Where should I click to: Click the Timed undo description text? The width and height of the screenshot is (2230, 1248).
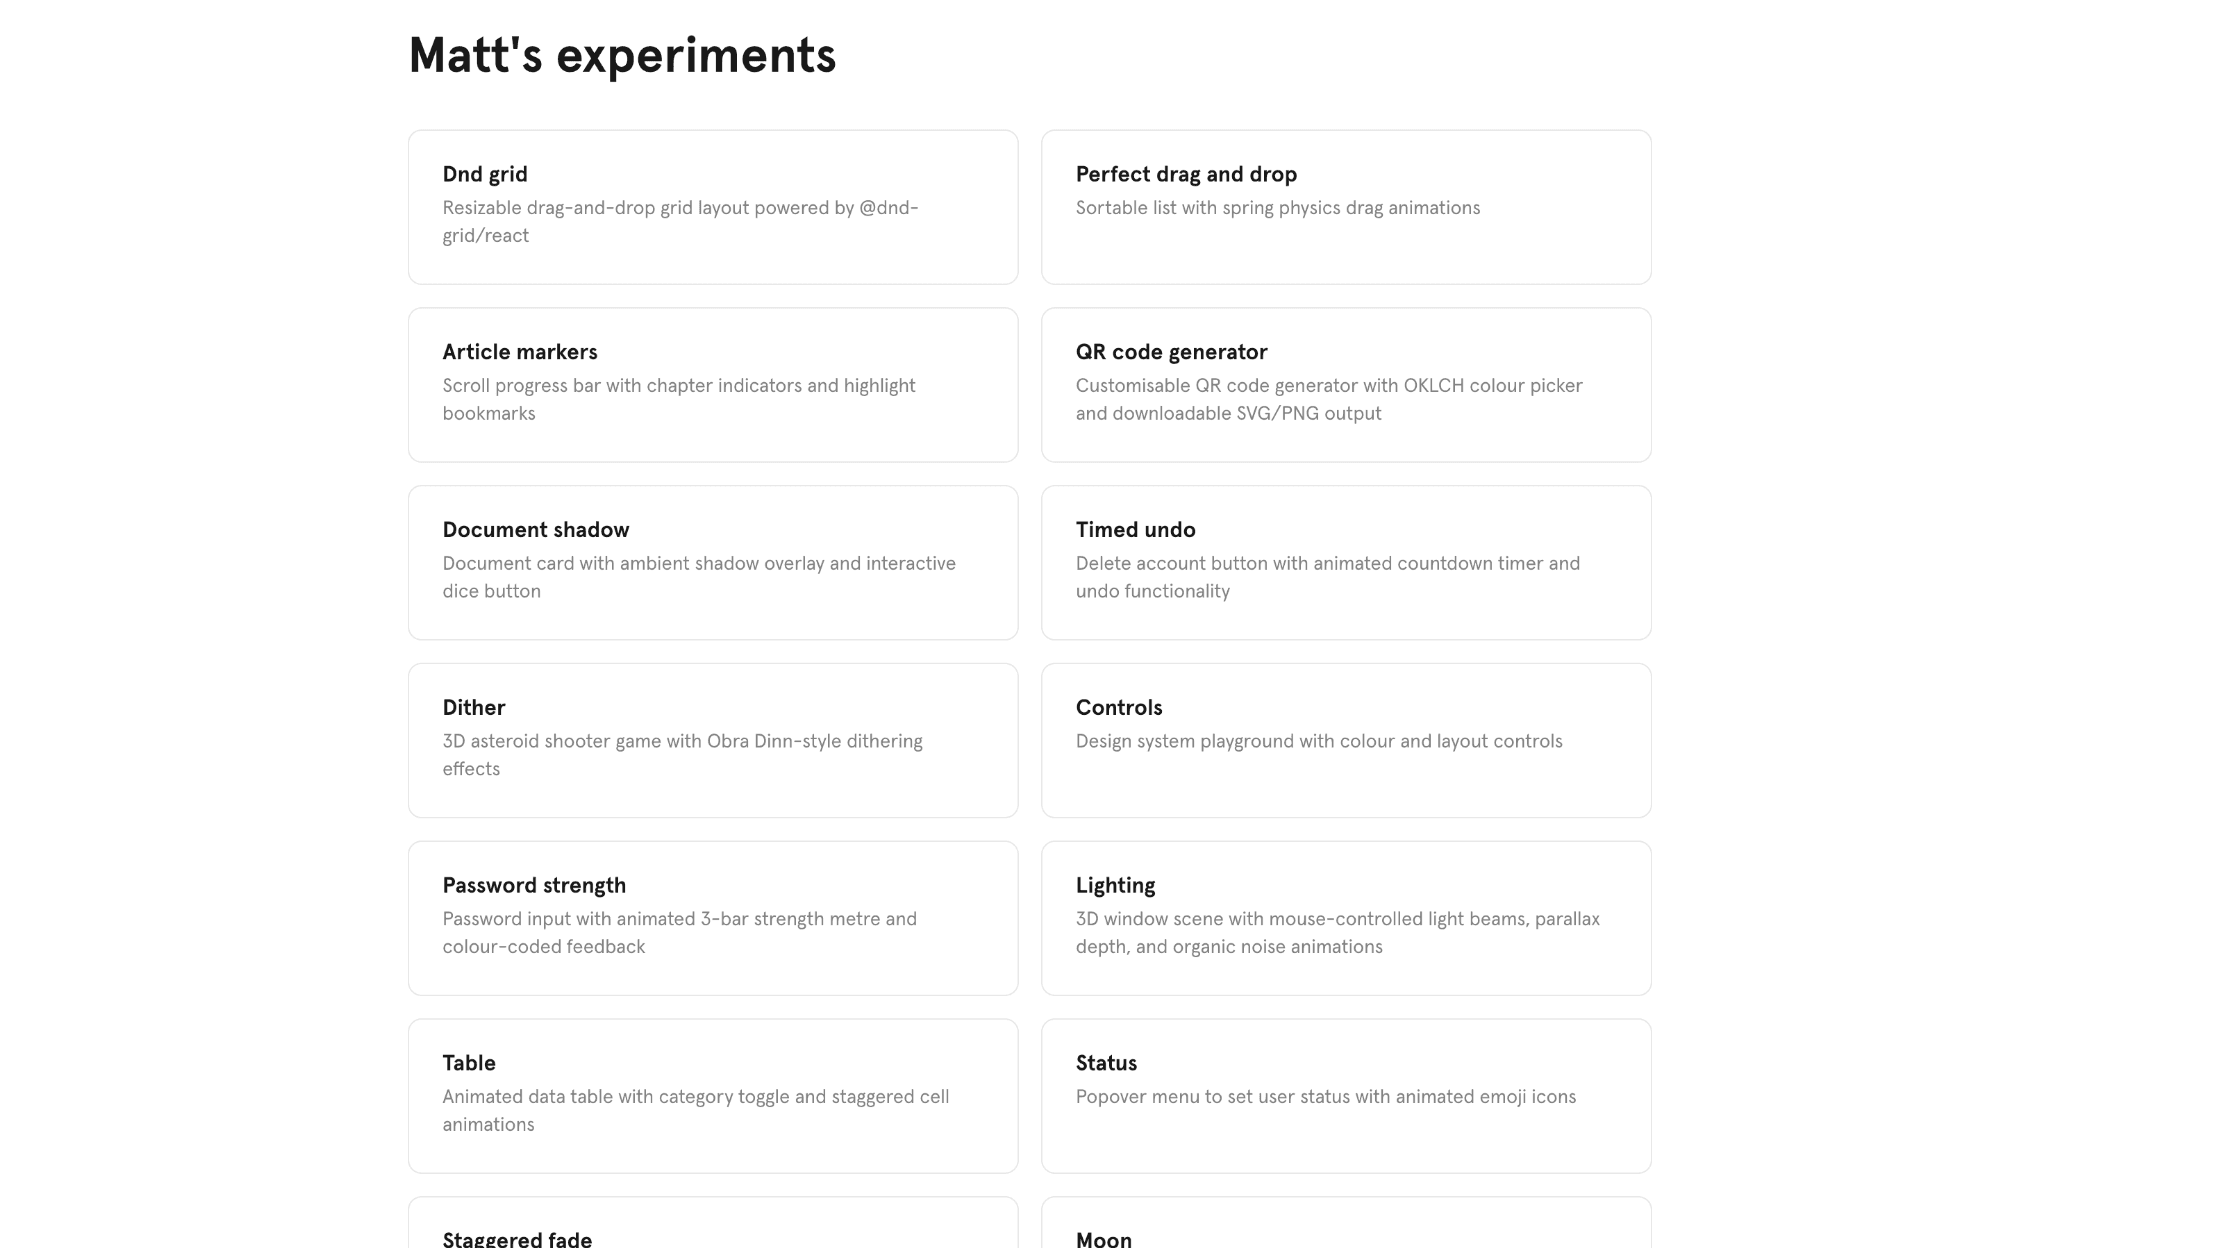(x=1327, y=576)
